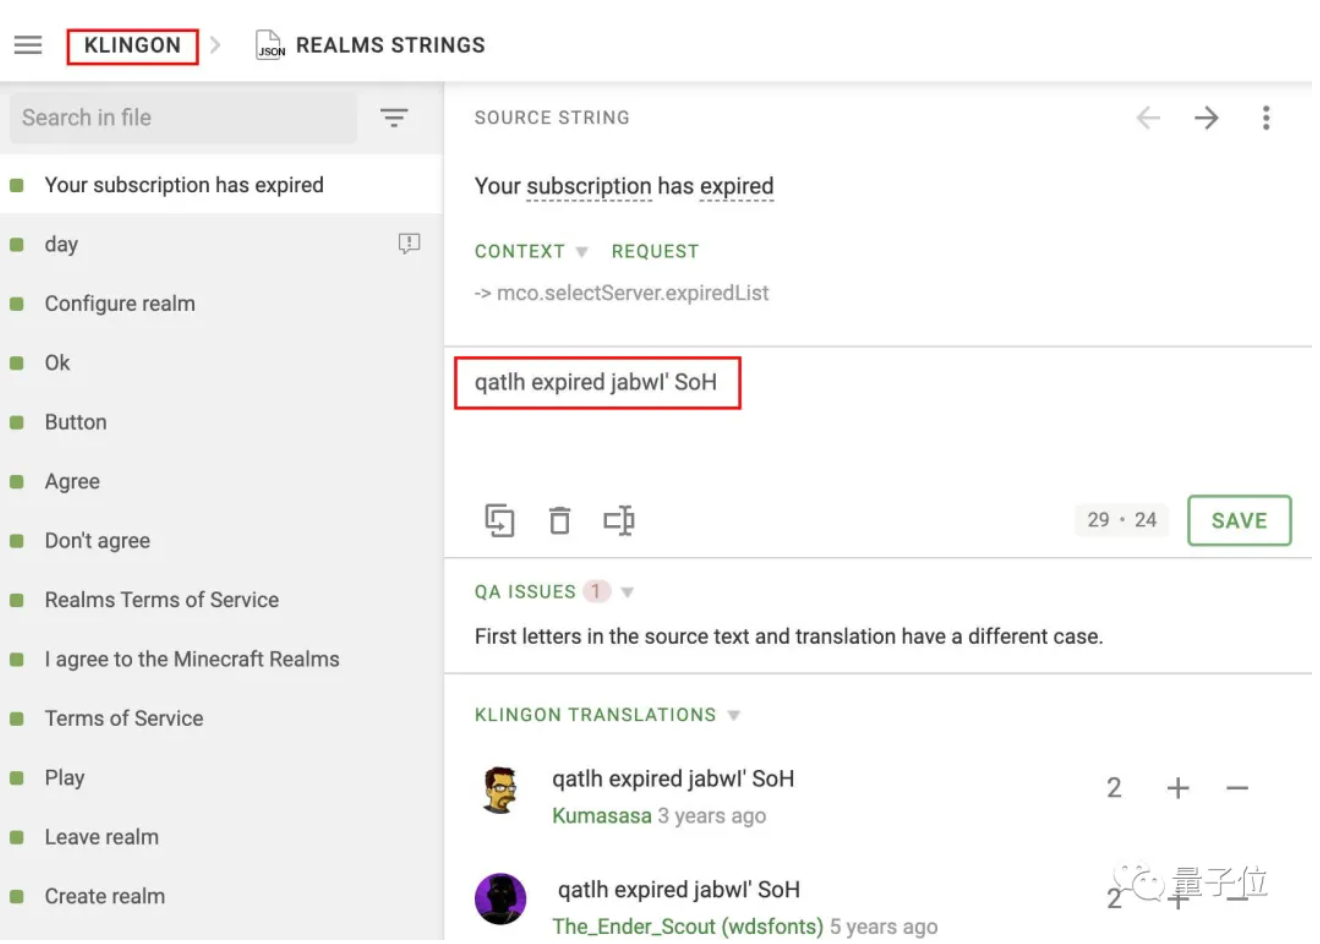The width and height of the screenshot is (1320, 944).
Task: Go to next string arrow
Action: tap(1207, 118)
